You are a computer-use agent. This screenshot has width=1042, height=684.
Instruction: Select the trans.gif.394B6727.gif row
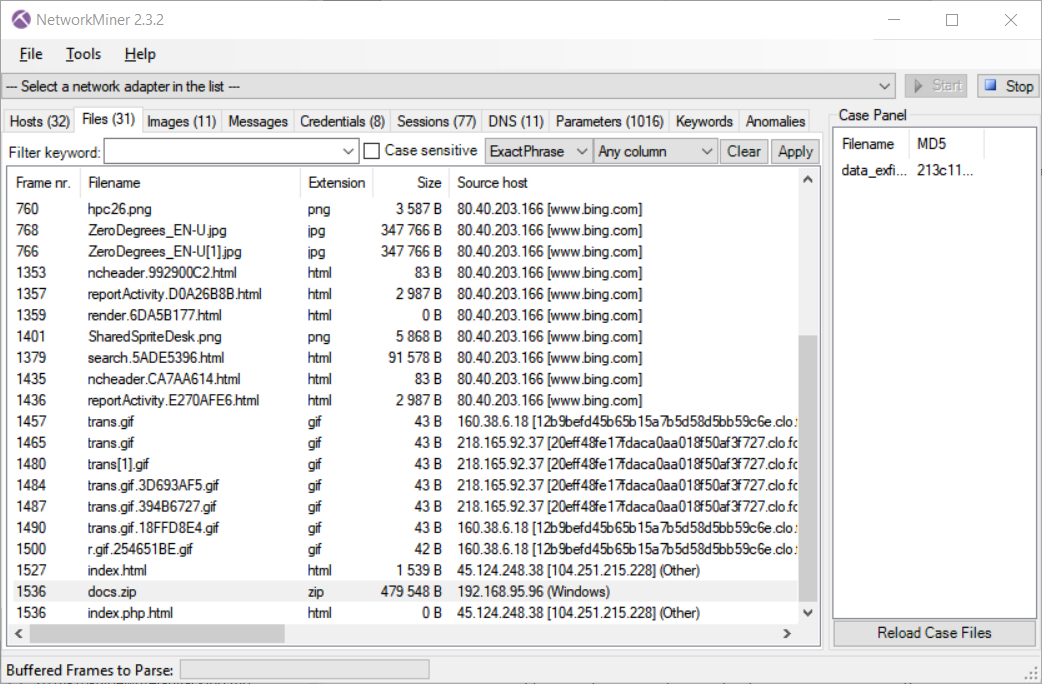coord(404,507)
